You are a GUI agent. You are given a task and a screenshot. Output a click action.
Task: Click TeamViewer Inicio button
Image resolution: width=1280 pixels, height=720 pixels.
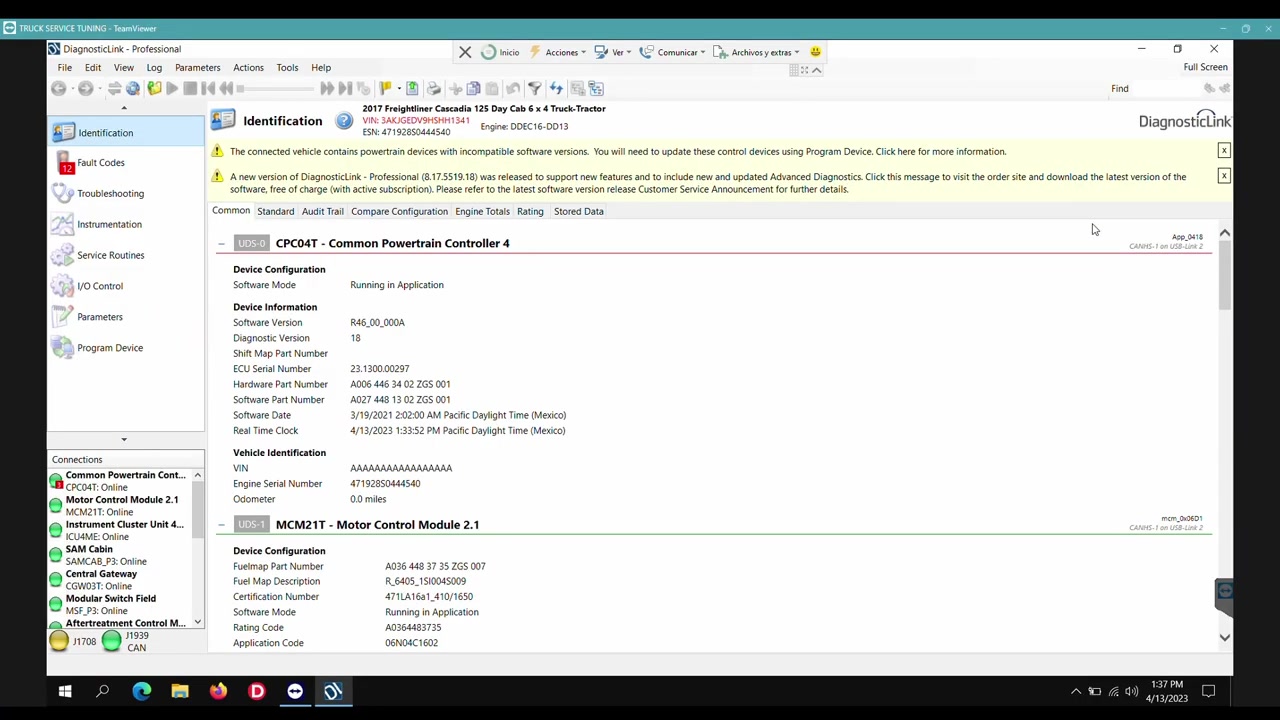tap(500, 52)
